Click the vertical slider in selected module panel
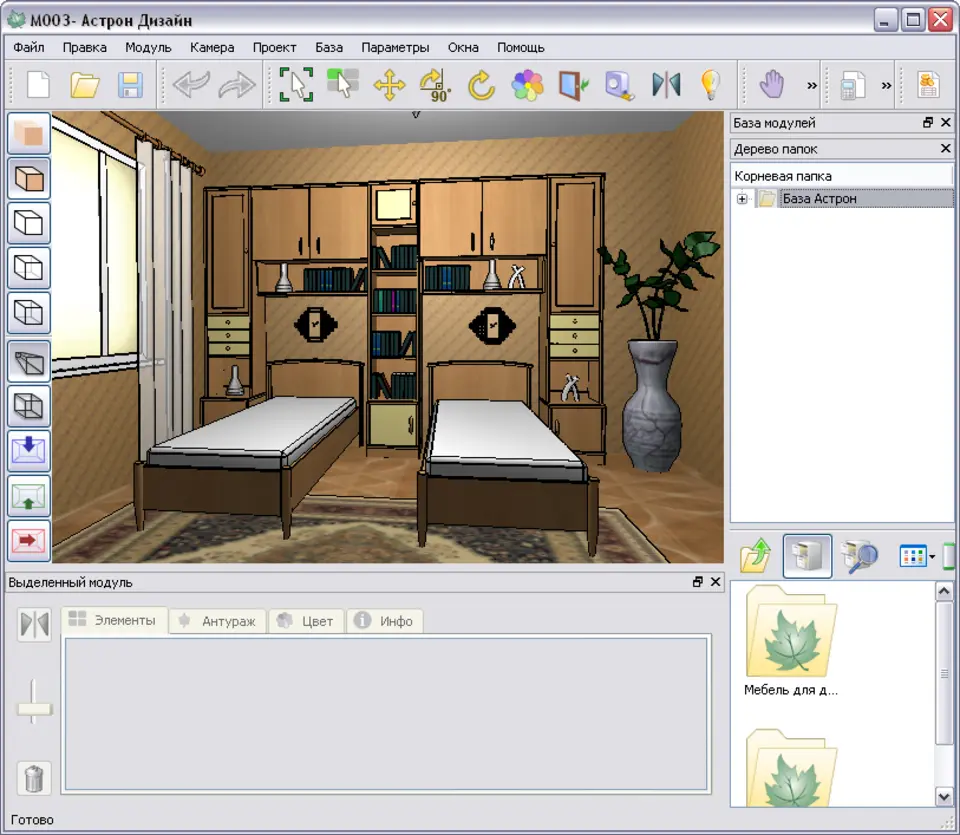 (34, 709)
